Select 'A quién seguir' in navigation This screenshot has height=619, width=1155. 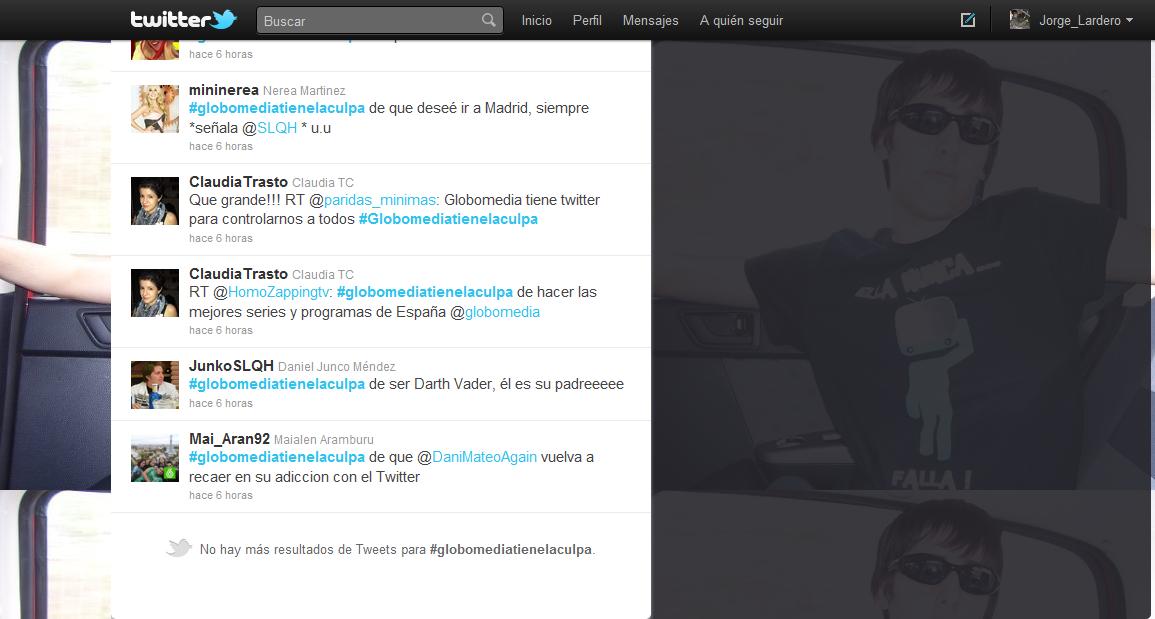pyautogui.click(x=741, y=20)
